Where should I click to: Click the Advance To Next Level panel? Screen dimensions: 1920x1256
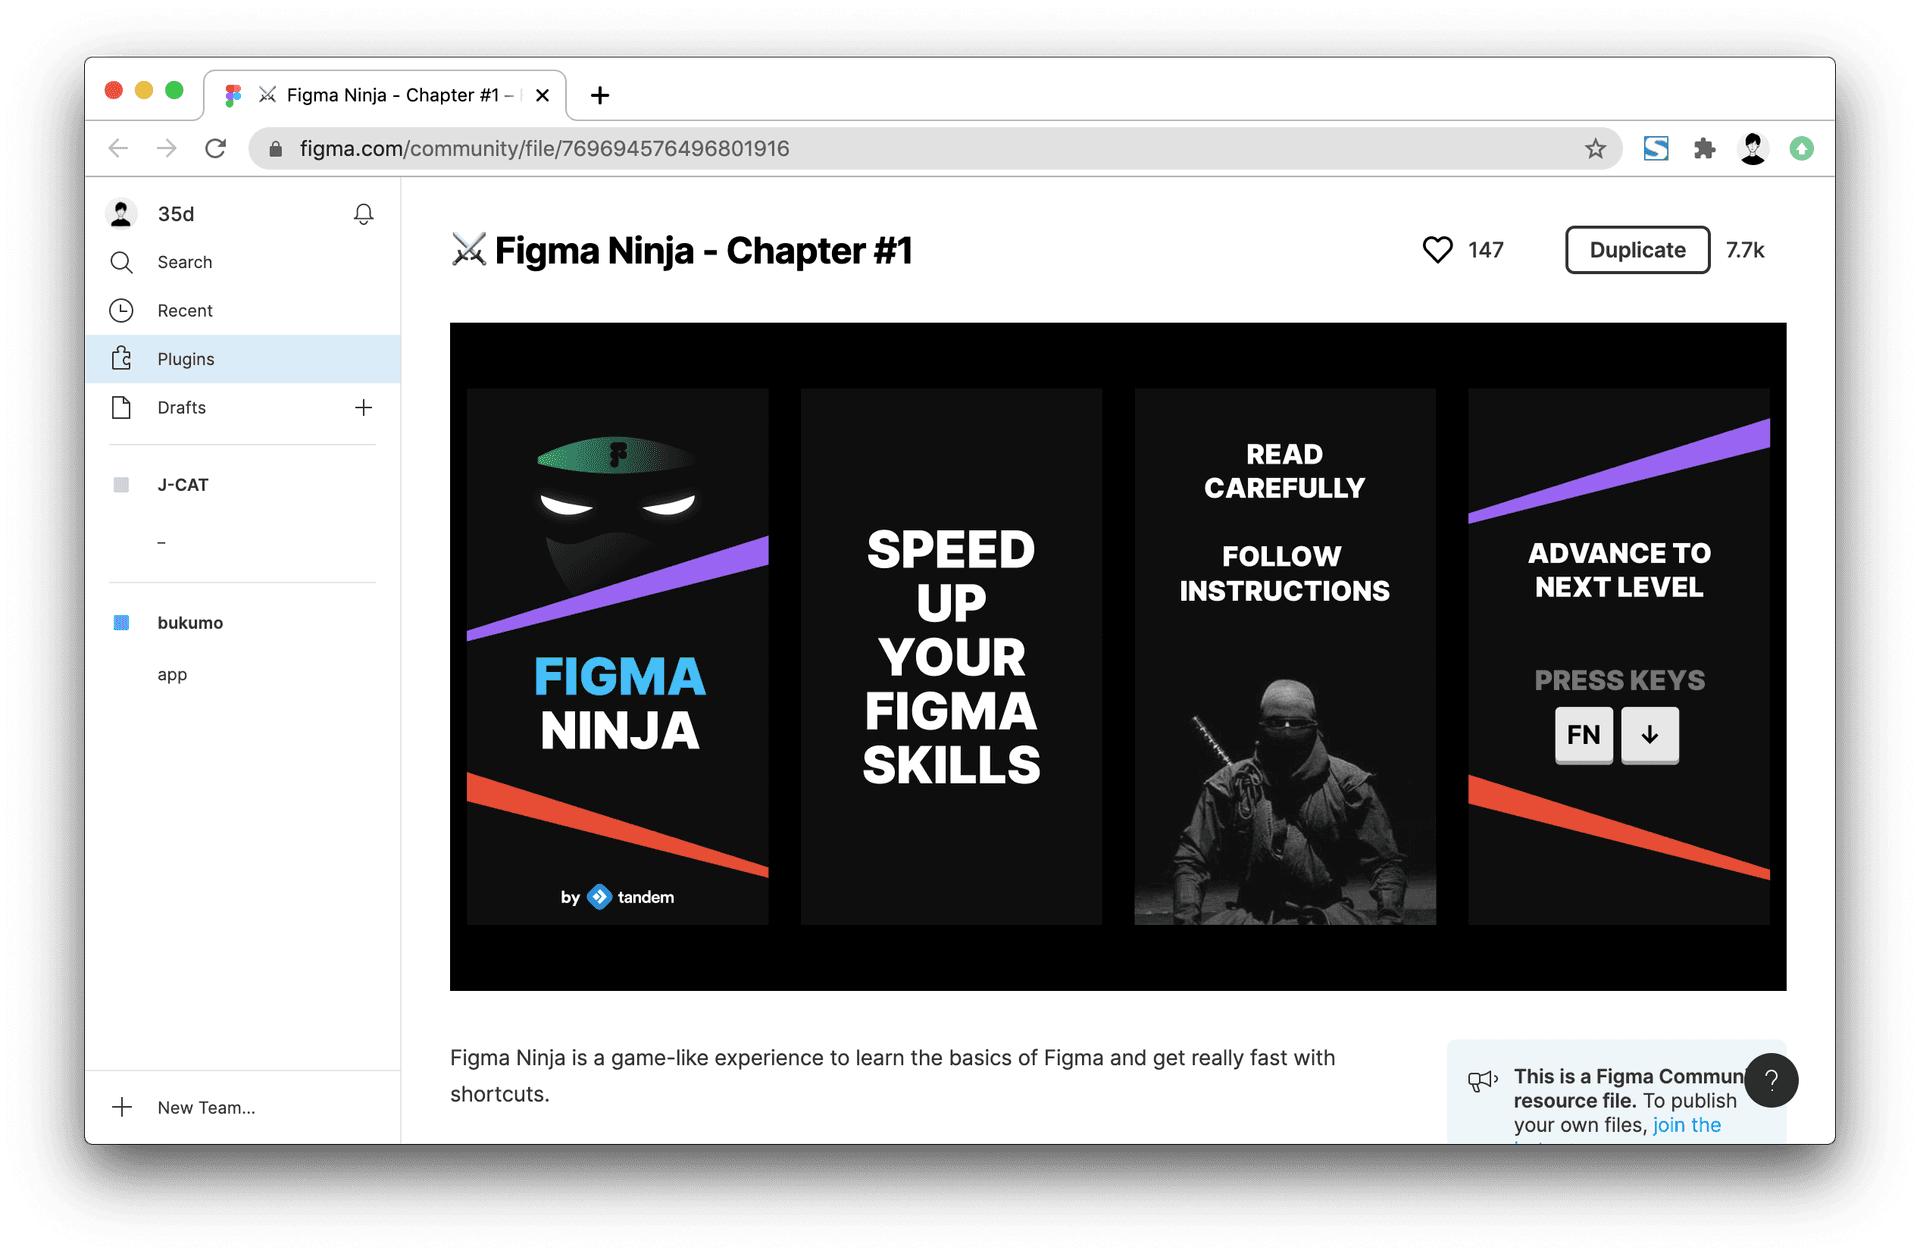(1619, 656)
